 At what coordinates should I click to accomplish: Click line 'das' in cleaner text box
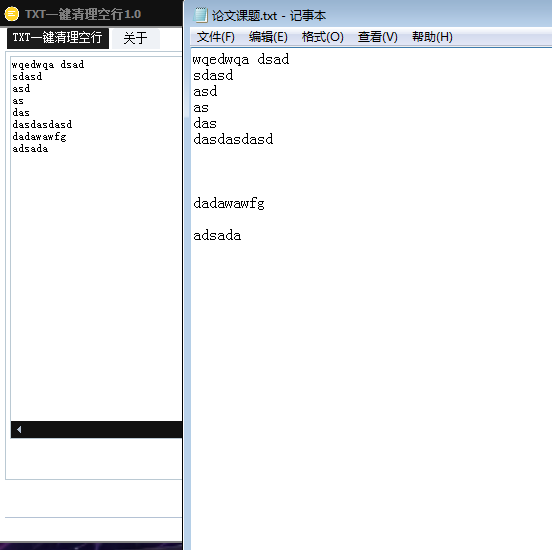(21, 112)
